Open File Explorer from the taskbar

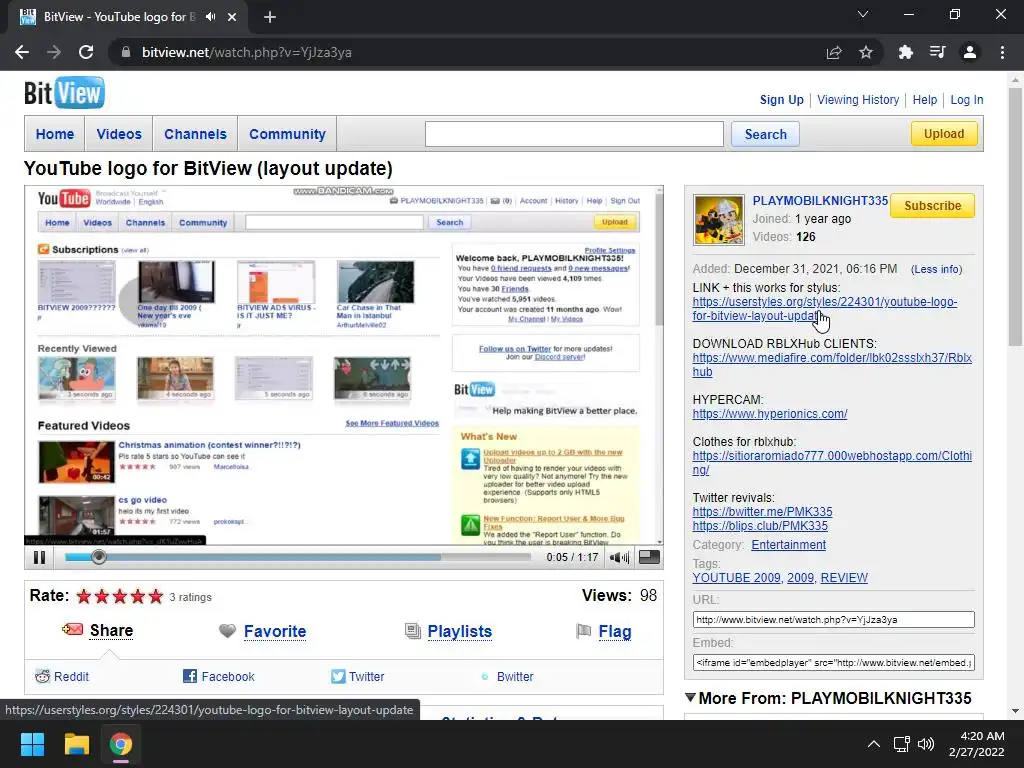tap(76, 744)
